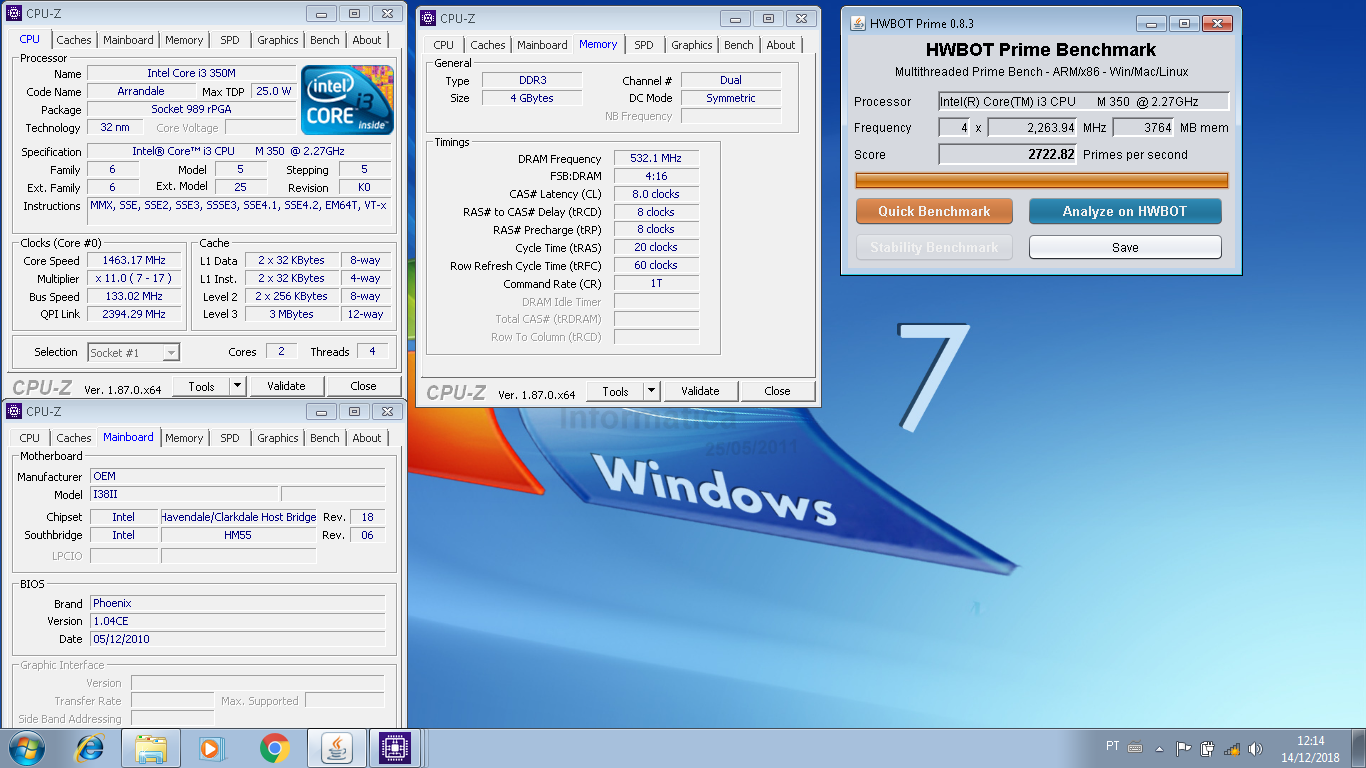The width and height of the screenshot is (1366, 768).
Task: Click CPU-Z title icon in the Memory window
Action: tap(428, 18)
